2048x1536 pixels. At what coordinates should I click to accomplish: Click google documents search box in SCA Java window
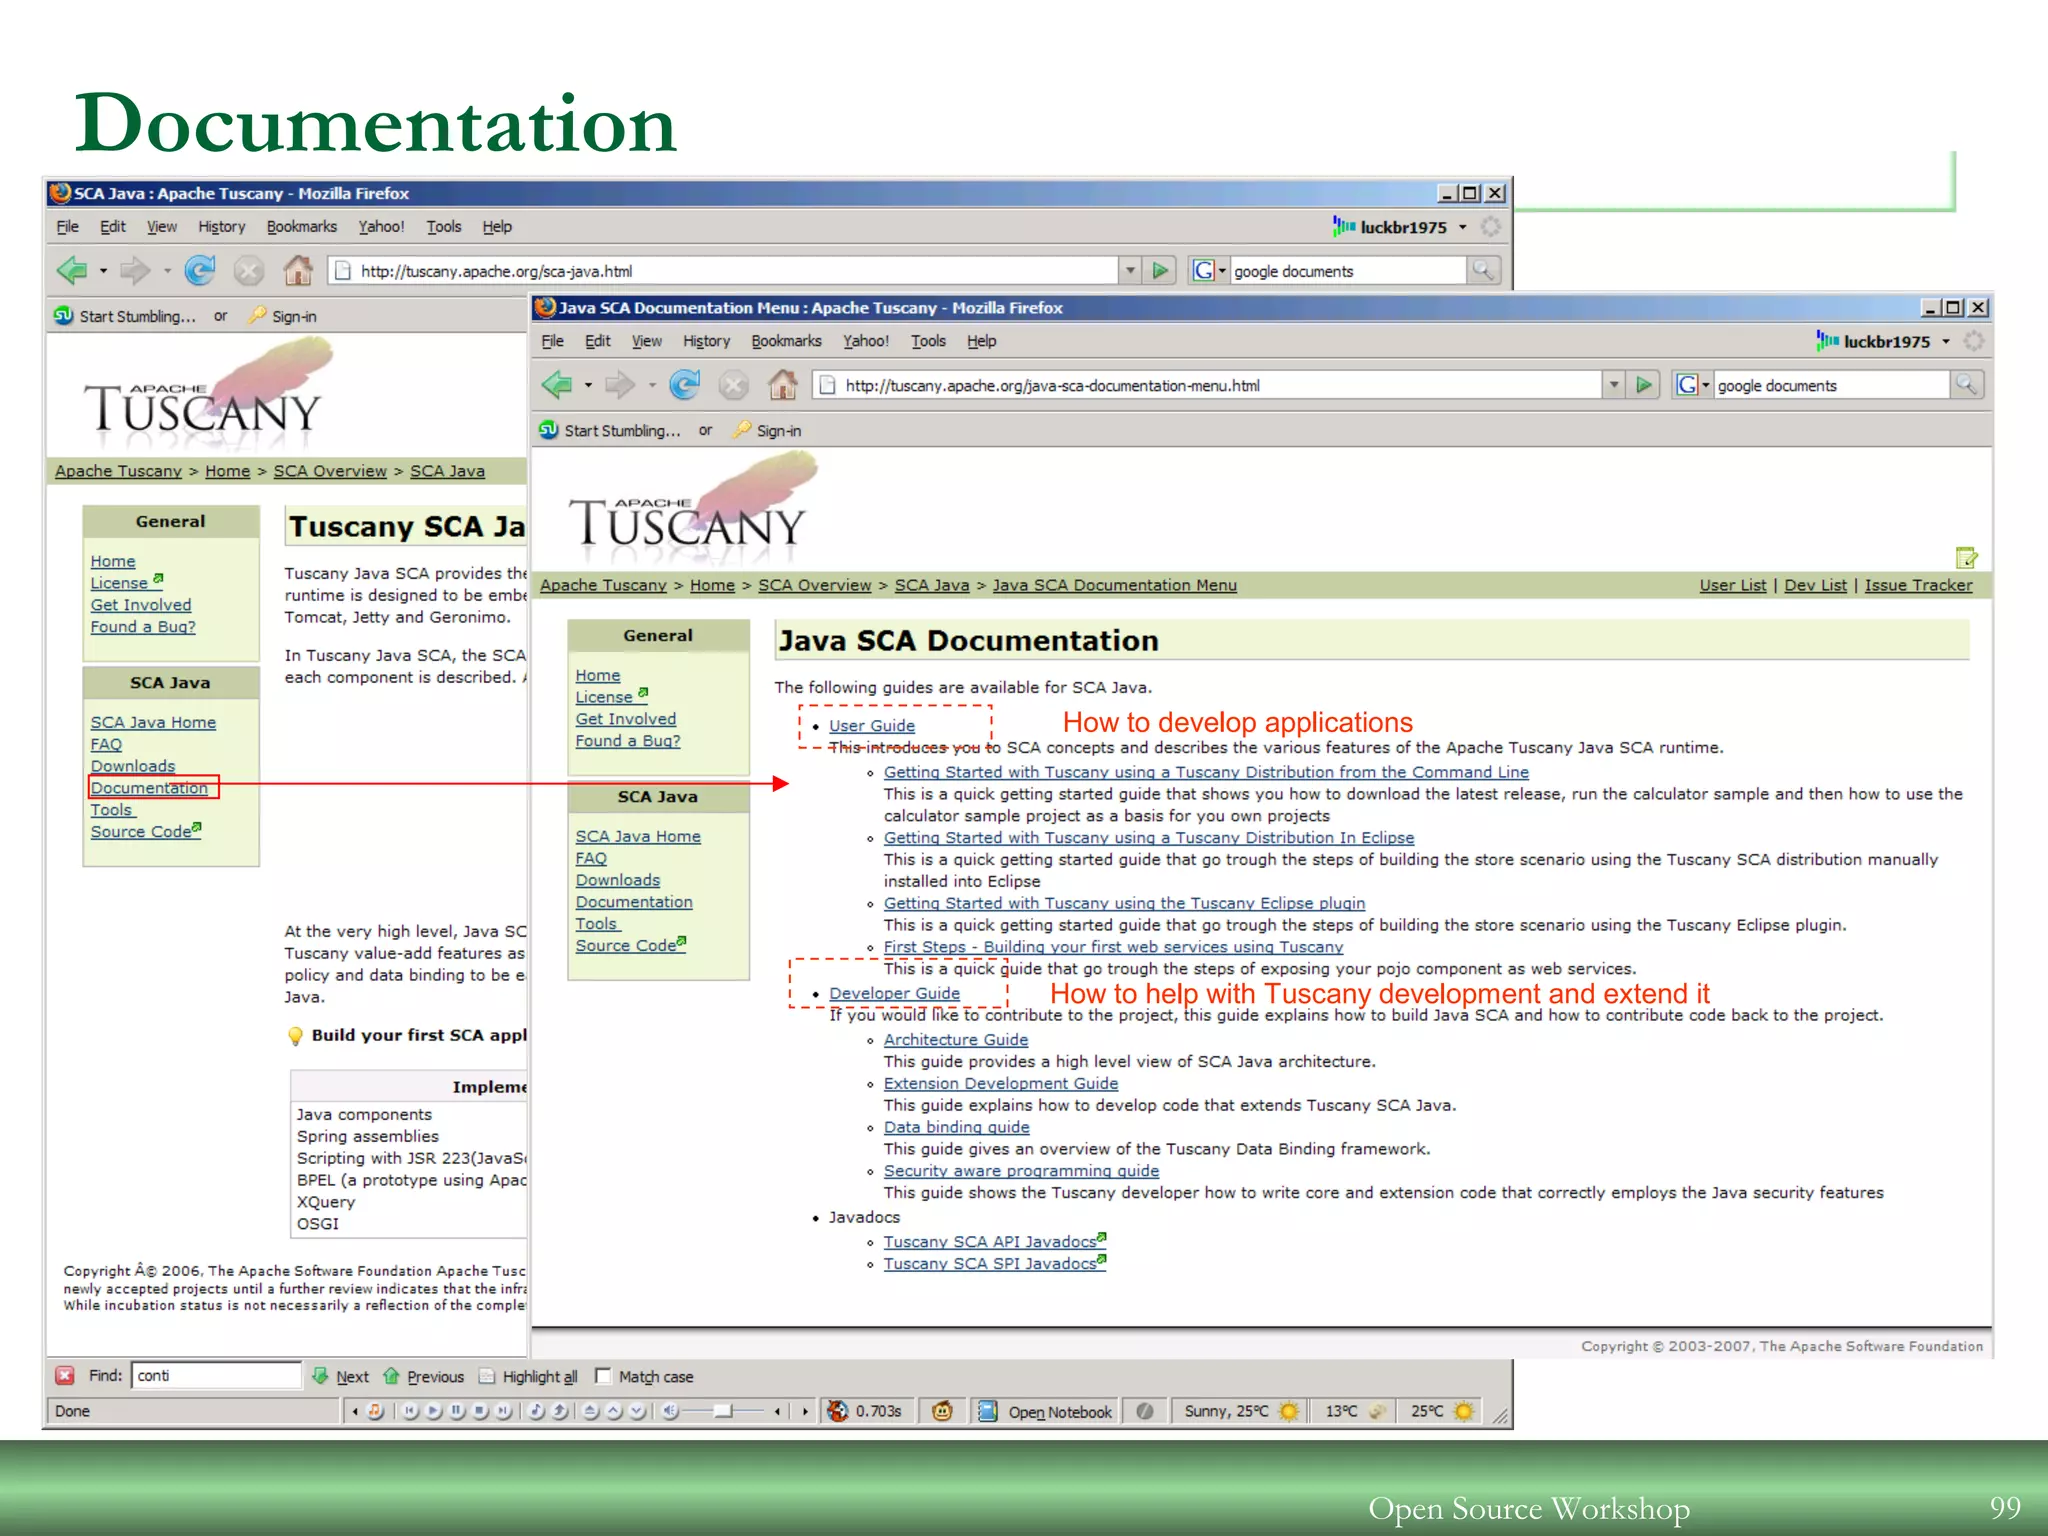click(x=1346, y=271)
